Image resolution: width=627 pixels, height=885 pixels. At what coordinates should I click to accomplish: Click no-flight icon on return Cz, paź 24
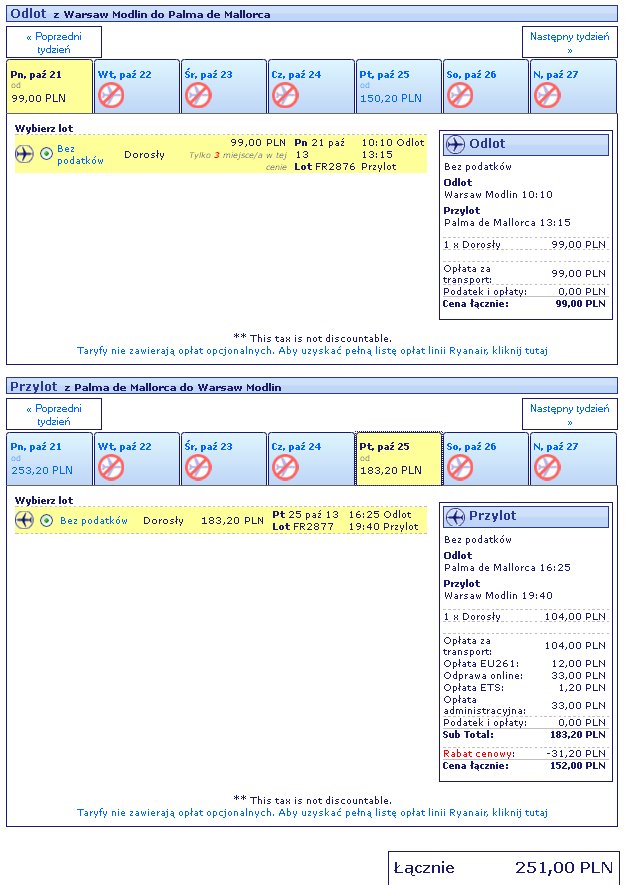[285, 468]
